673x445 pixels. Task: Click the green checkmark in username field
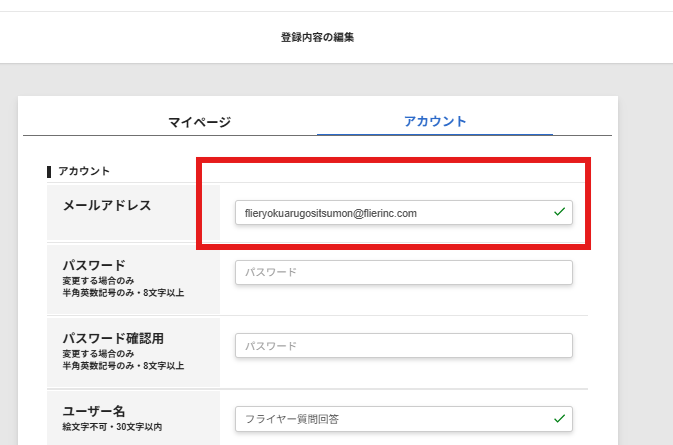559,418
